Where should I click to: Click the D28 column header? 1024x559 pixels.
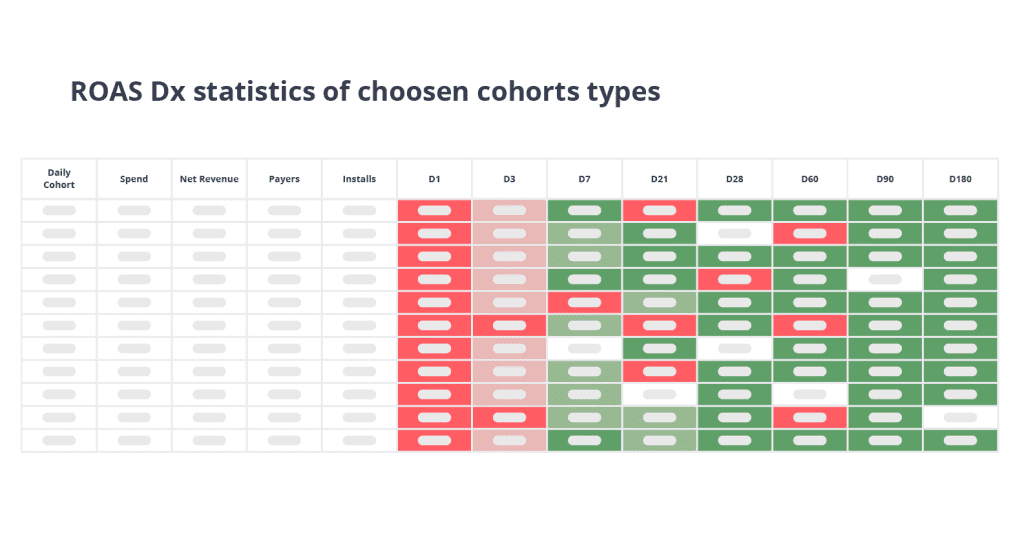tap(734, 179)
